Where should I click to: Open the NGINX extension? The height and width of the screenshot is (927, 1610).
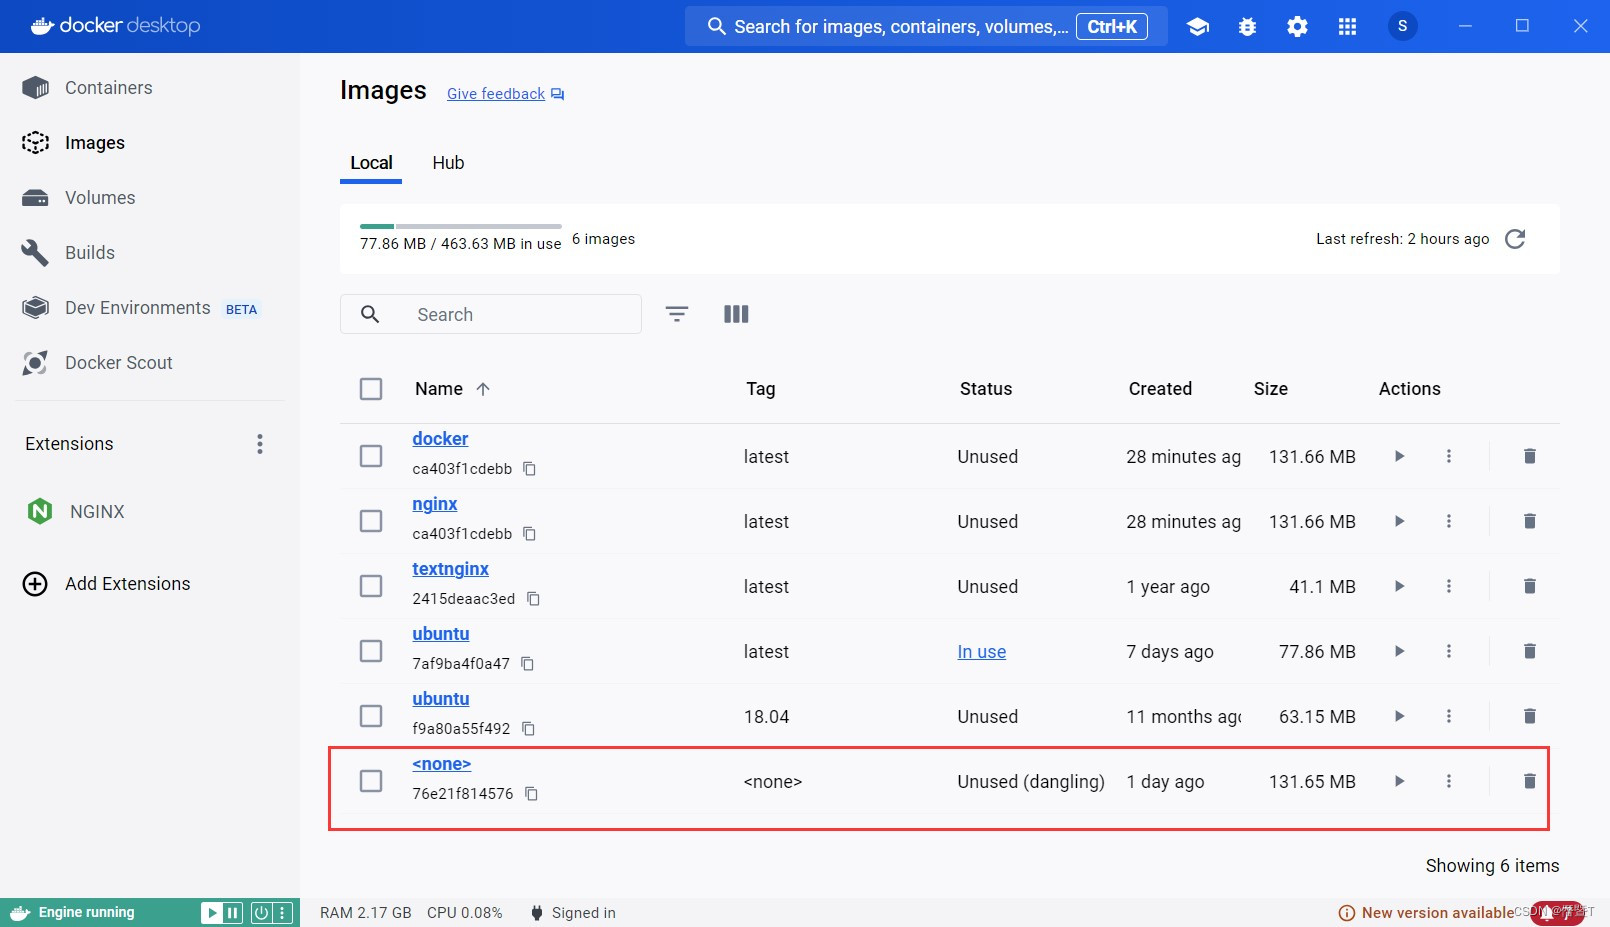(x=97, y=512)
